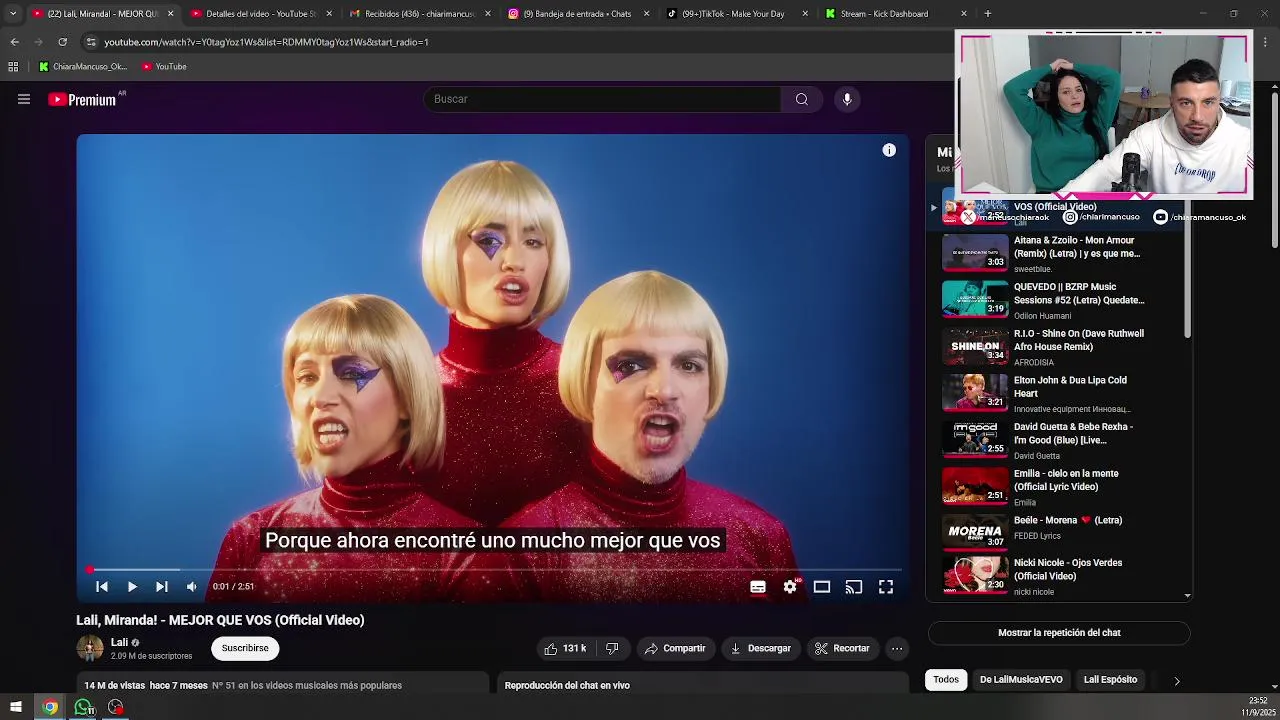Play R.I.O - Shine On thumbnail
Viewport: 1280px width, 720px height.
coord(975,346)
